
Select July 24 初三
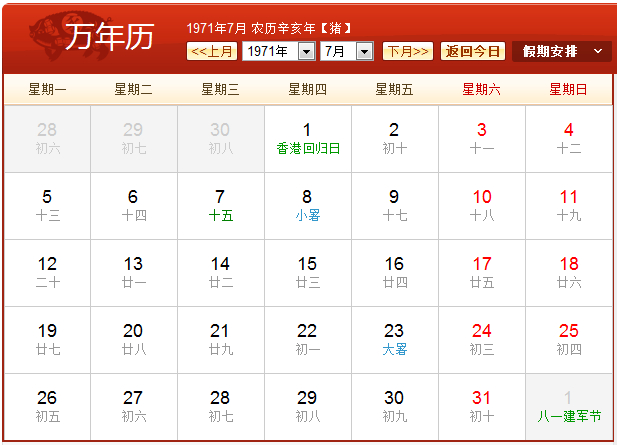pos(482,340)
